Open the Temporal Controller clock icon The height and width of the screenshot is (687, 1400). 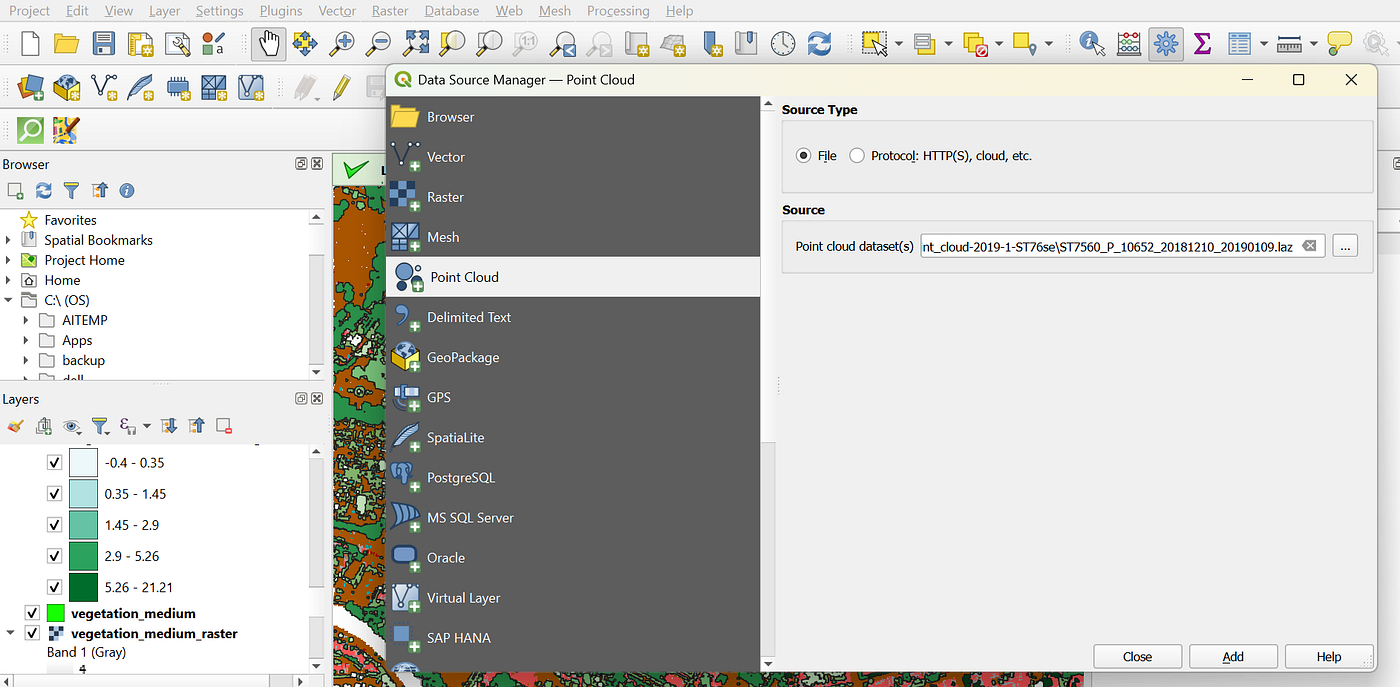click(x=783, y=43)
